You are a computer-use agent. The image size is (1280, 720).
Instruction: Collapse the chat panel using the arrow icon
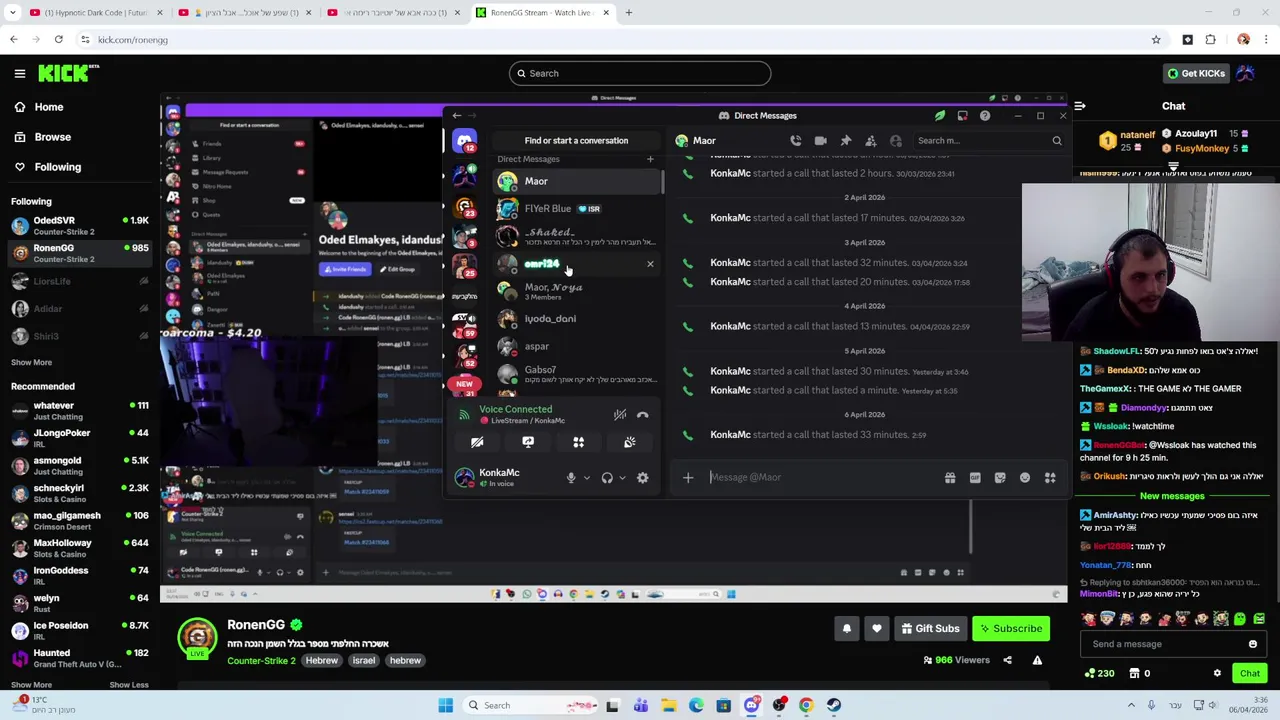point(1079,106)
